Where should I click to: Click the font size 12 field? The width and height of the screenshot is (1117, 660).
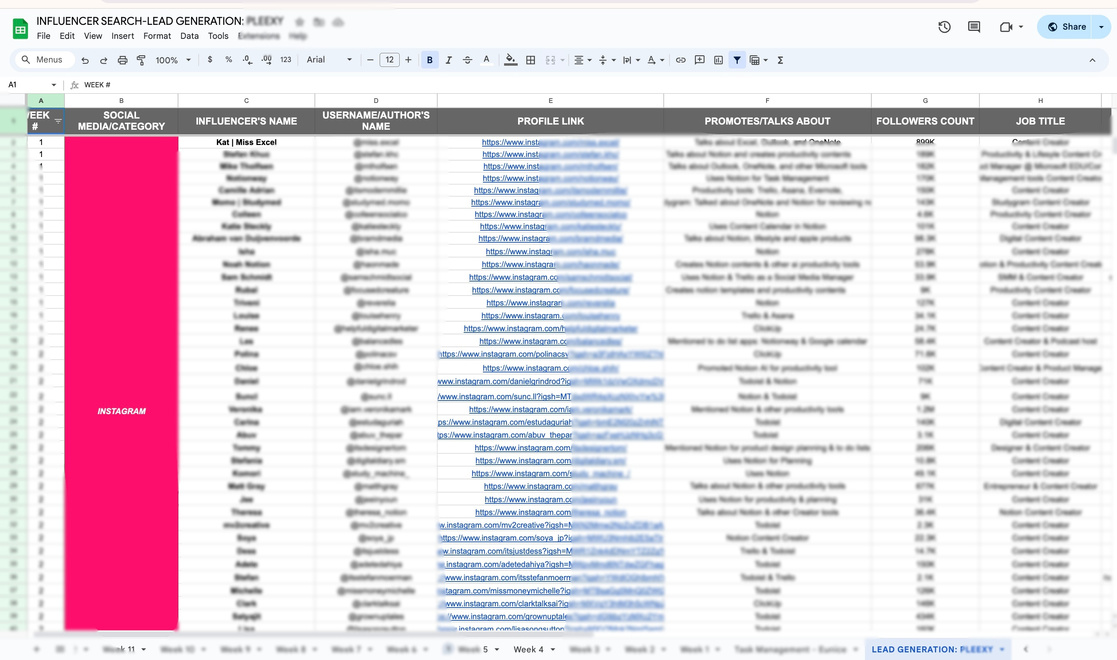click(389, 60)
